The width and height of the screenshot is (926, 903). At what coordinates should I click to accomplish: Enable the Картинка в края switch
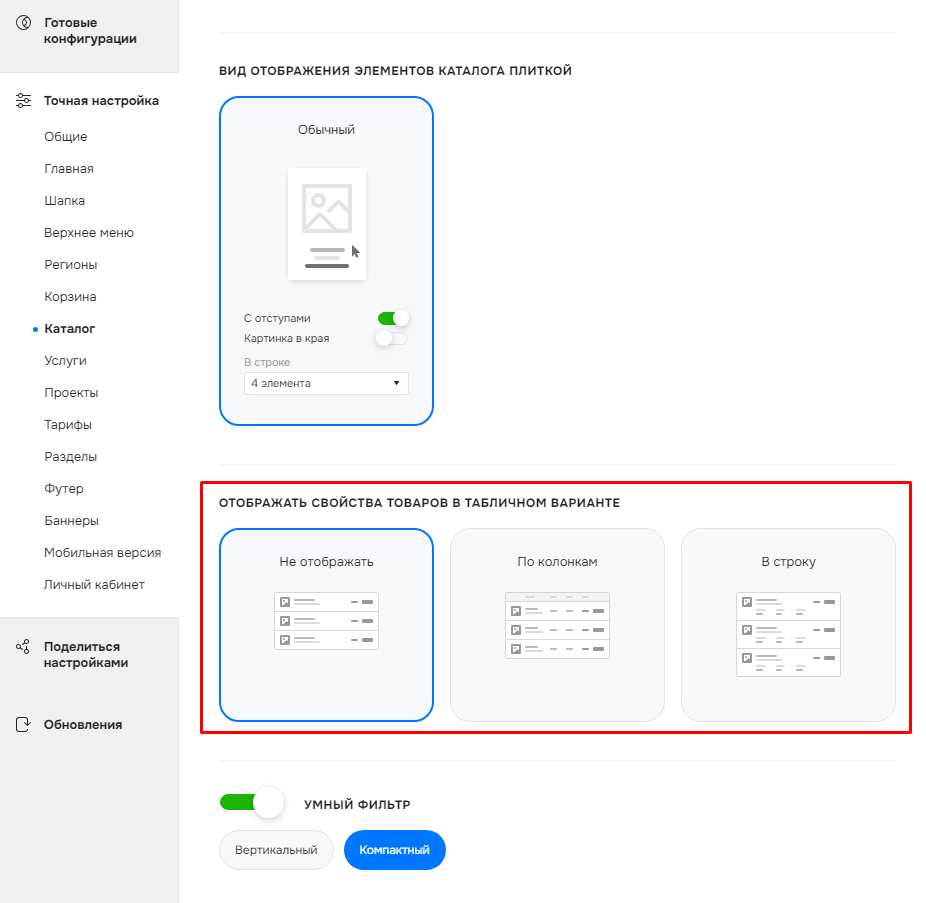[392, 338]
